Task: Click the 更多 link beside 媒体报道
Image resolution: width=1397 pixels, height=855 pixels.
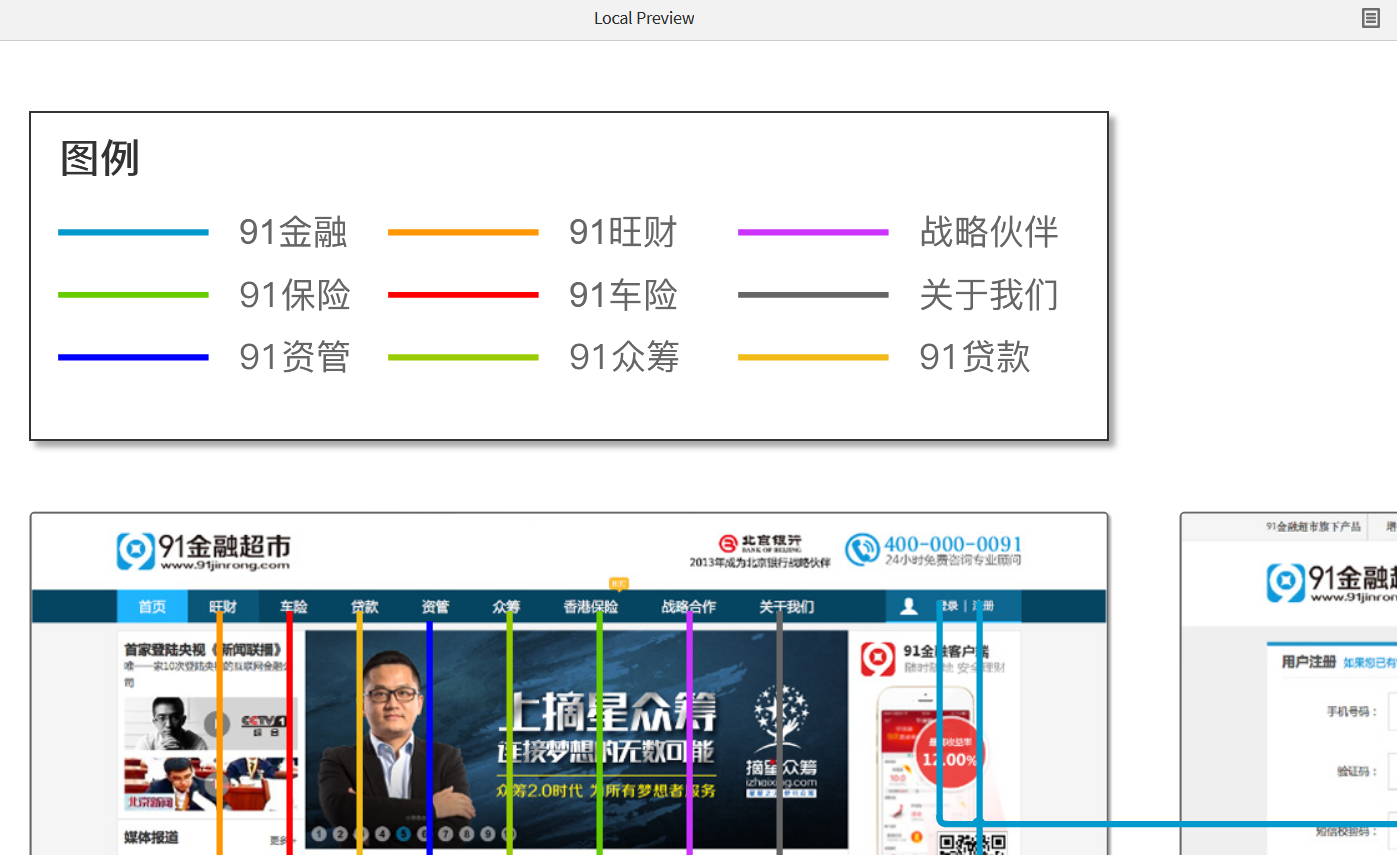Action: 281,841
